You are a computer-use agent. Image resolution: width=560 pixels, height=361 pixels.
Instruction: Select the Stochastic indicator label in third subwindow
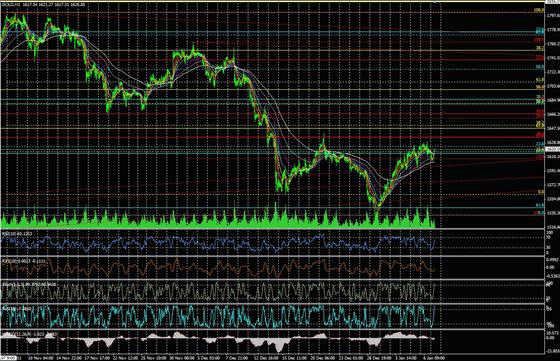29,284
